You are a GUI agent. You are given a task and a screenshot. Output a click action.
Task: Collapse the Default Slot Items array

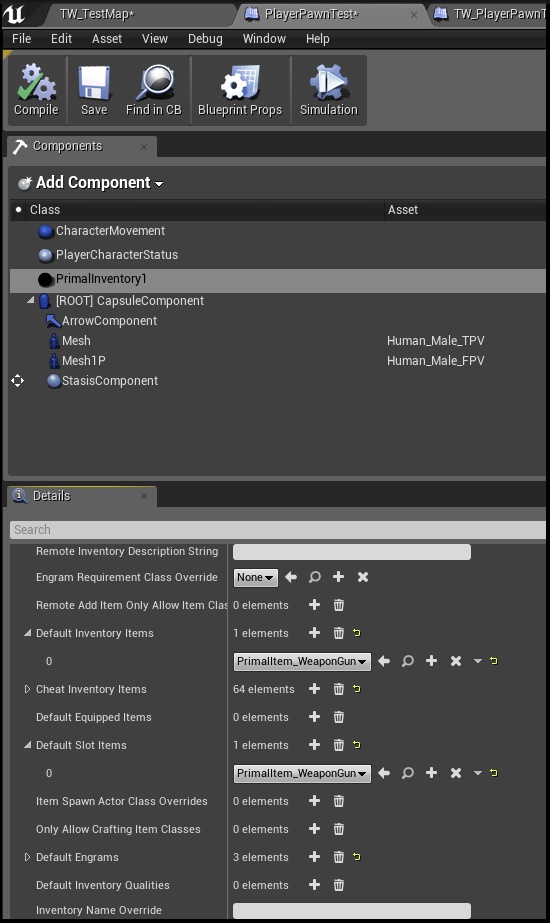pyautogui.click(x=27, y=745)
